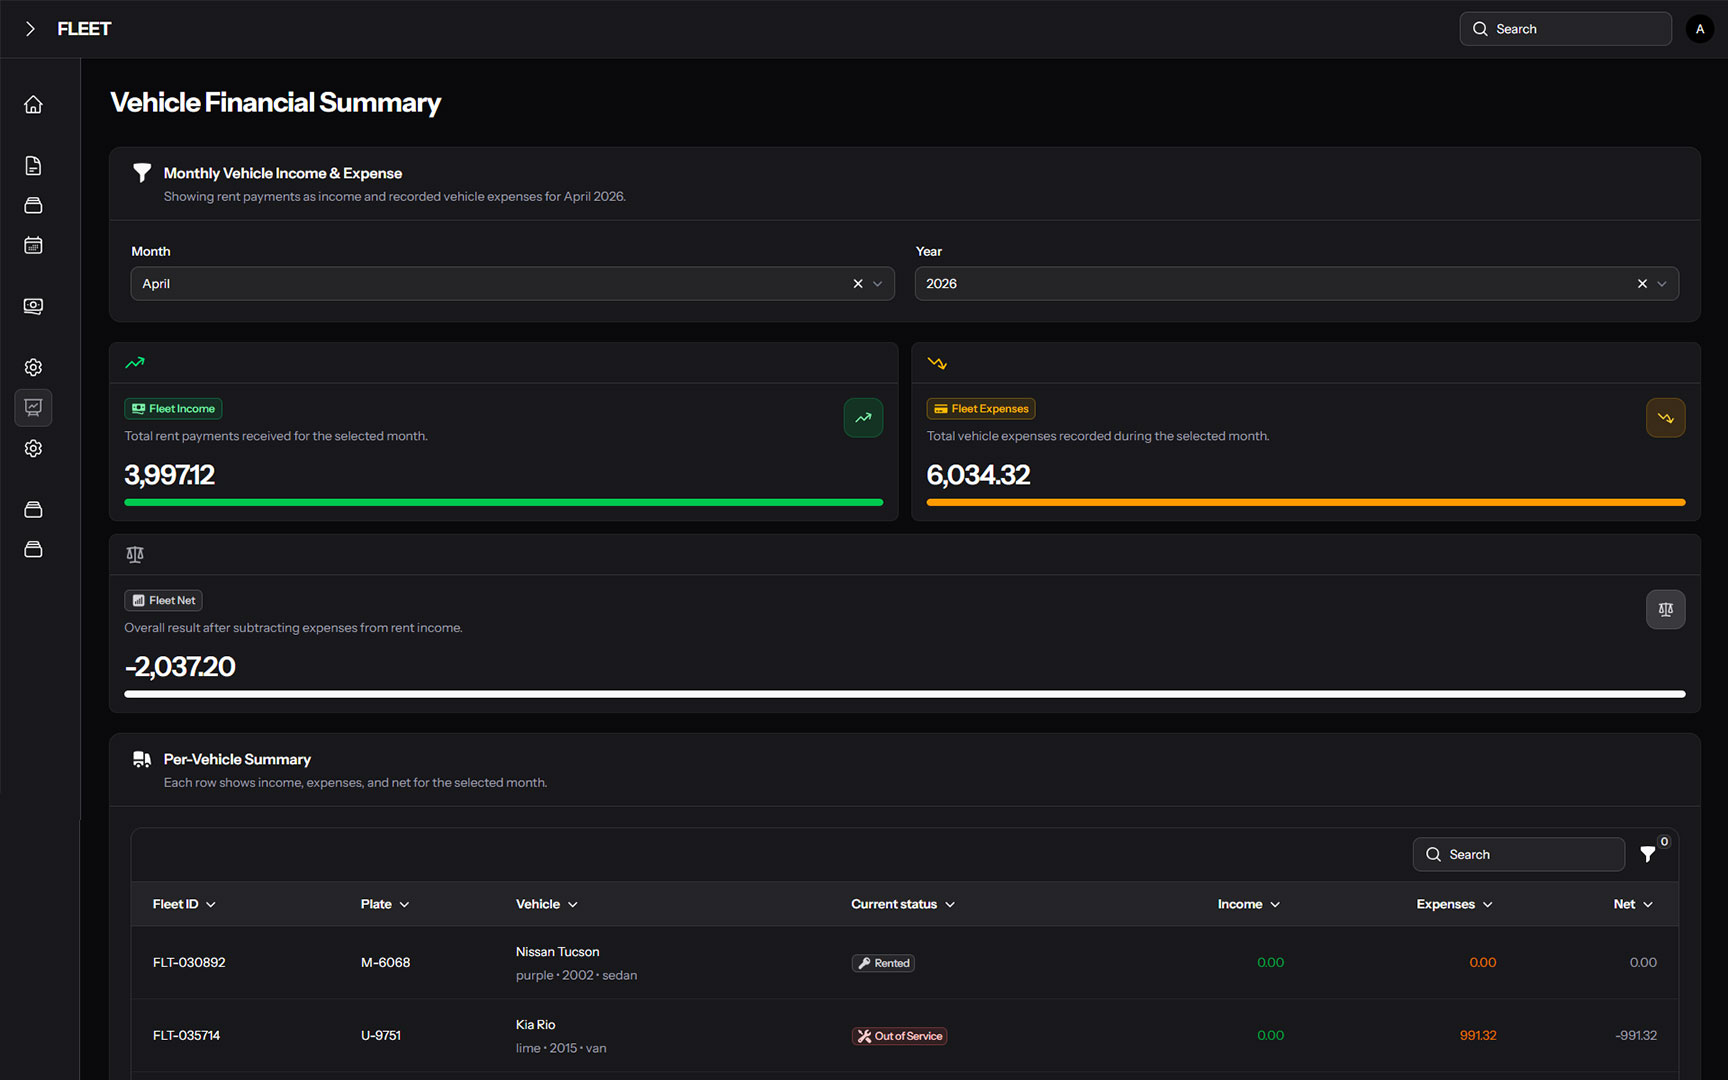Click the Vehicle Financial Summary heading
The width and height of the screenshot is (1728, 1080).
(275, 103)
